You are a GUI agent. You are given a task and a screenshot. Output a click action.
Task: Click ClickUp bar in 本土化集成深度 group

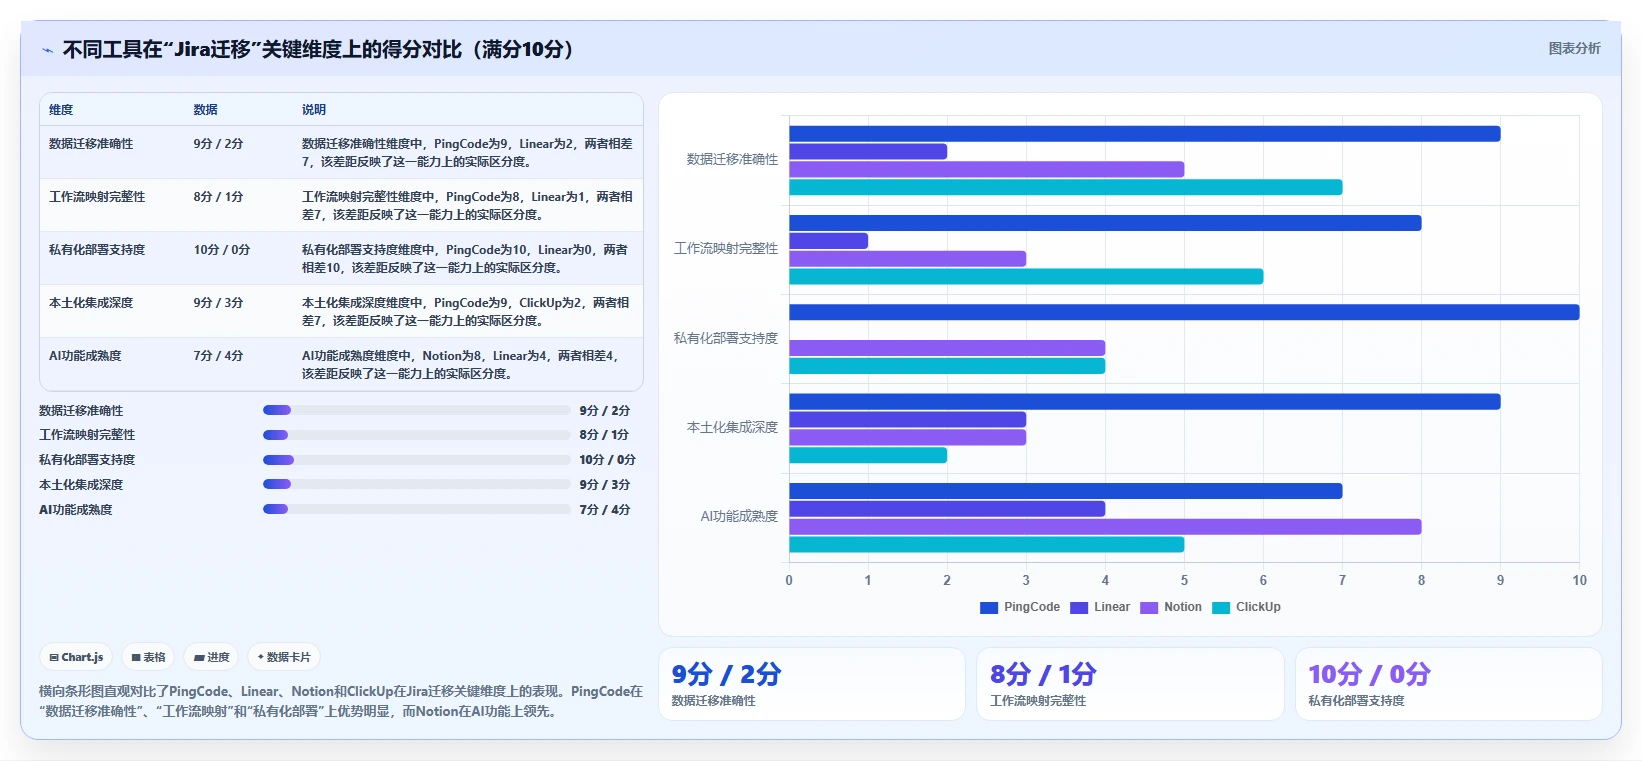click(868, 455)
